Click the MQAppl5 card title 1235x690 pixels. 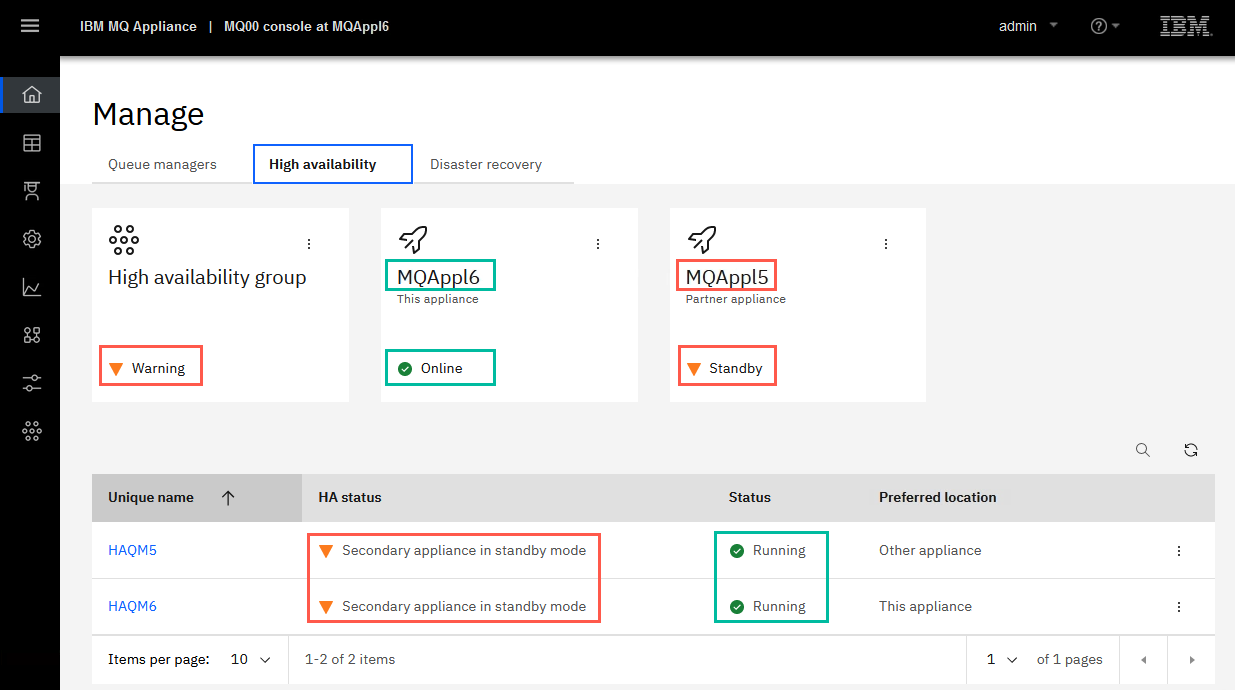tap(727, 277)
